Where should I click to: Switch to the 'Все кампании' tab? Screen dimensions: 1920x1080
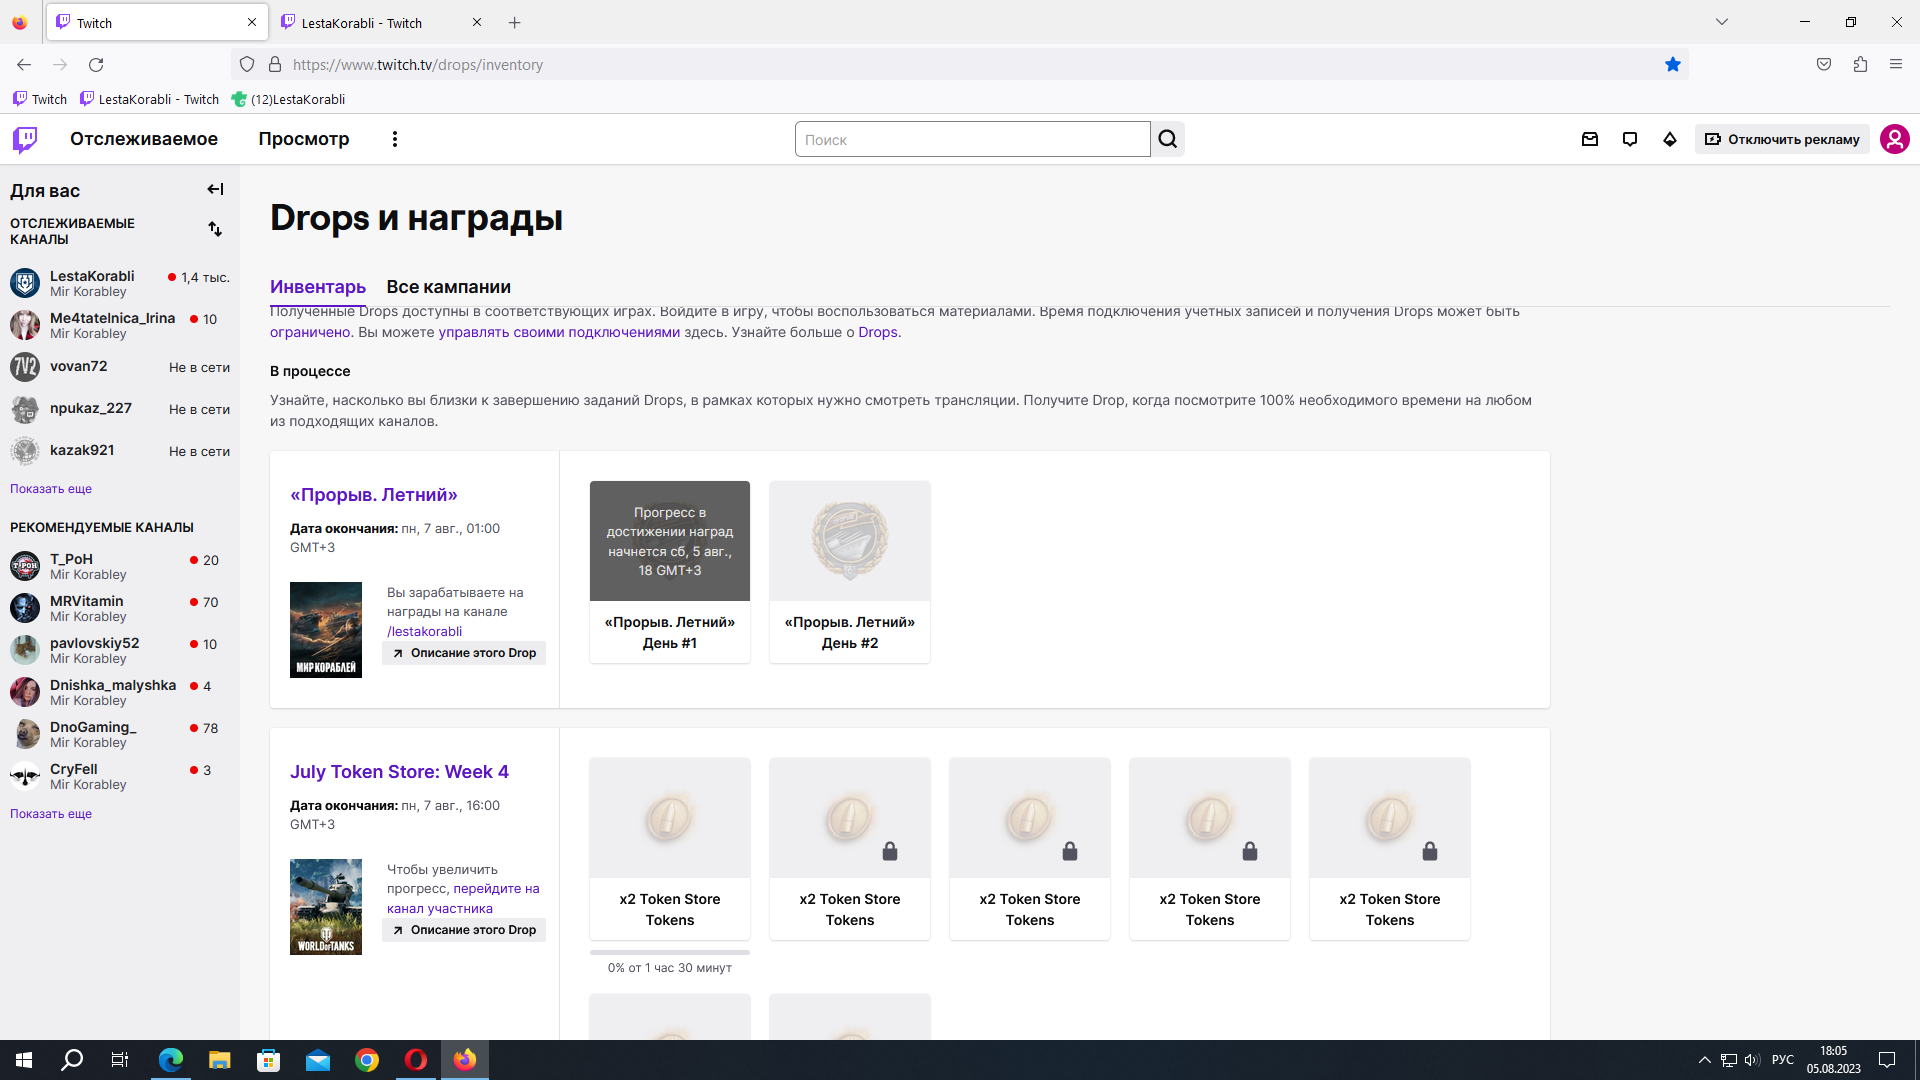click(449, 287)
